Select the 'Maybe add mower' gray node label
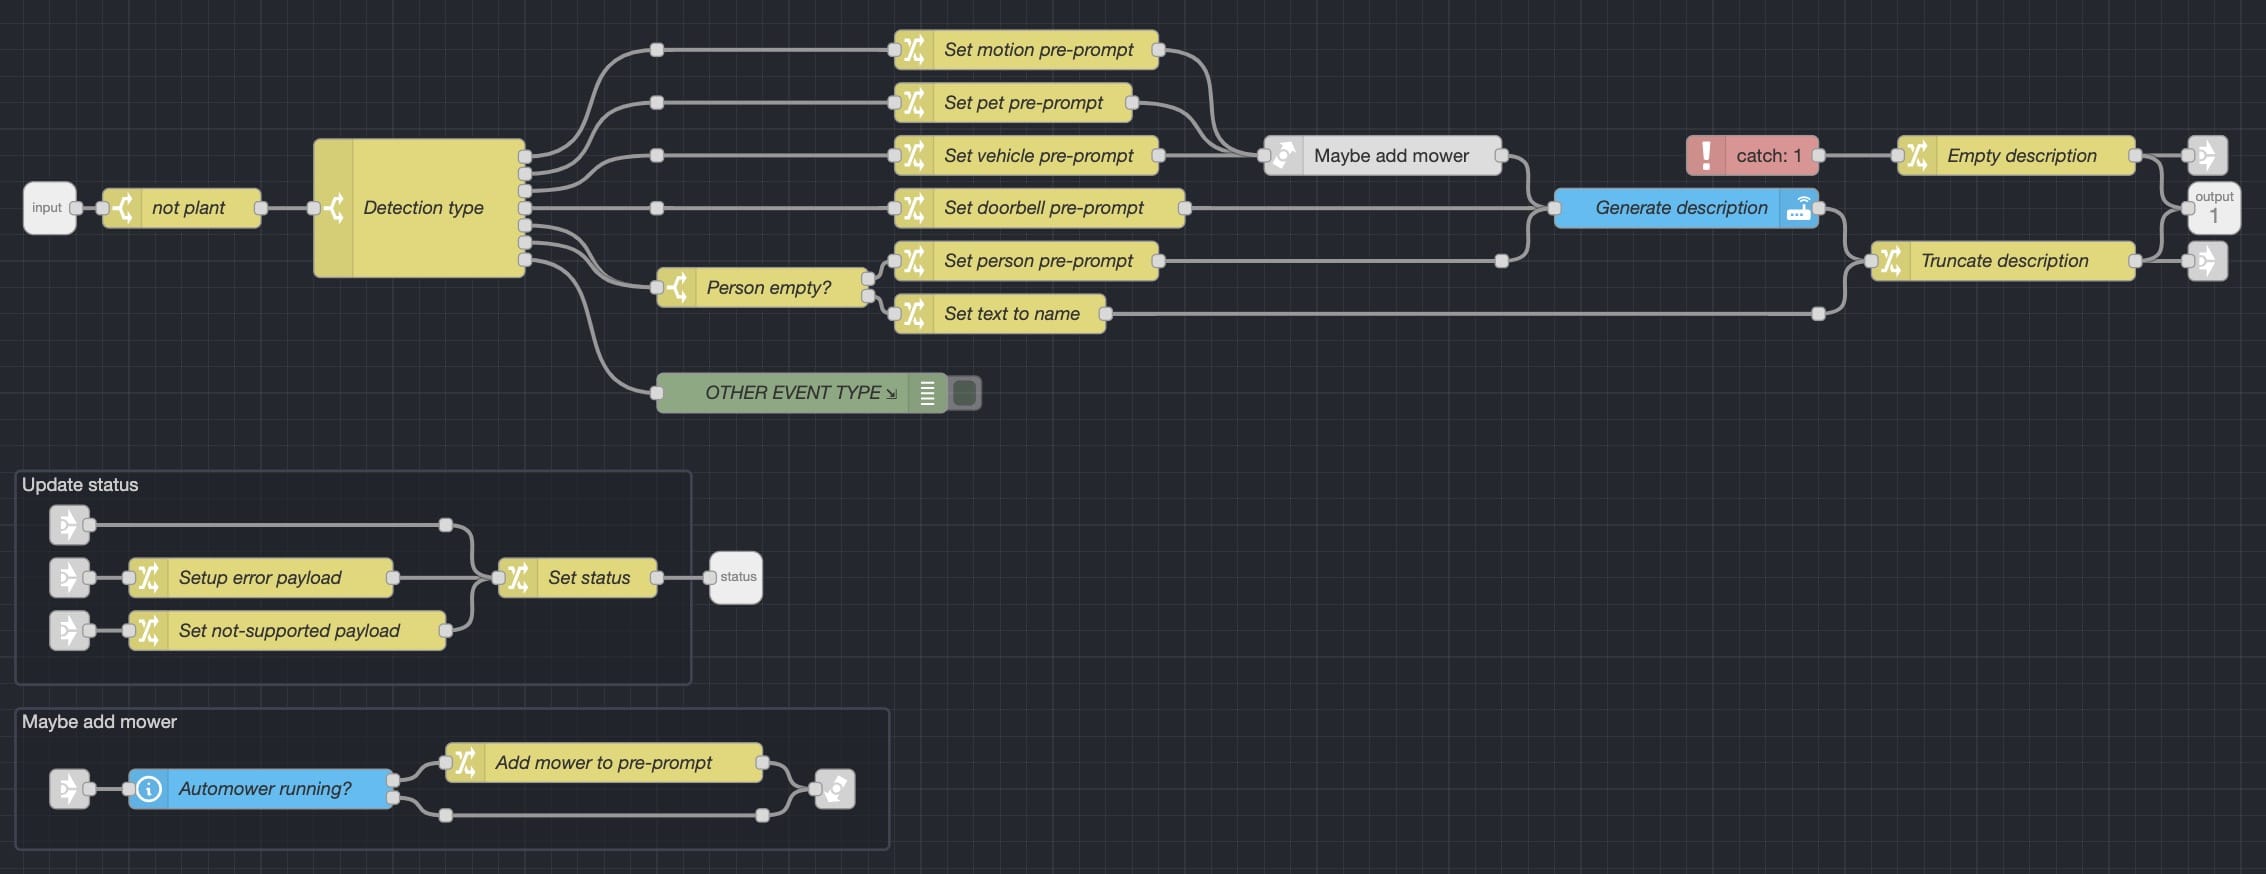Viewport: 2266px width, 874px height. click(x=1391, y=156)
